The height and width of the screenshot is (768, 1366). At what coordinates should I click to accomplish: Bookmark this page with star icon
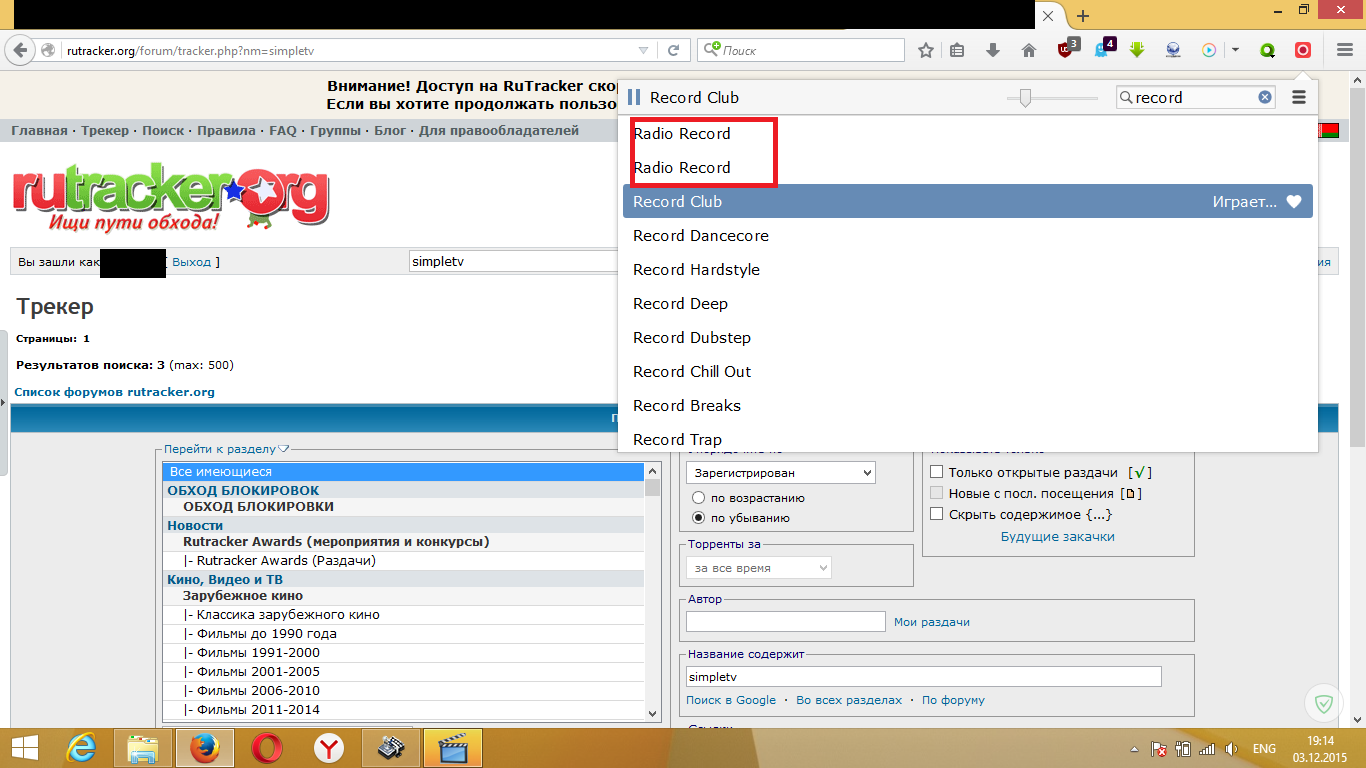926,50
